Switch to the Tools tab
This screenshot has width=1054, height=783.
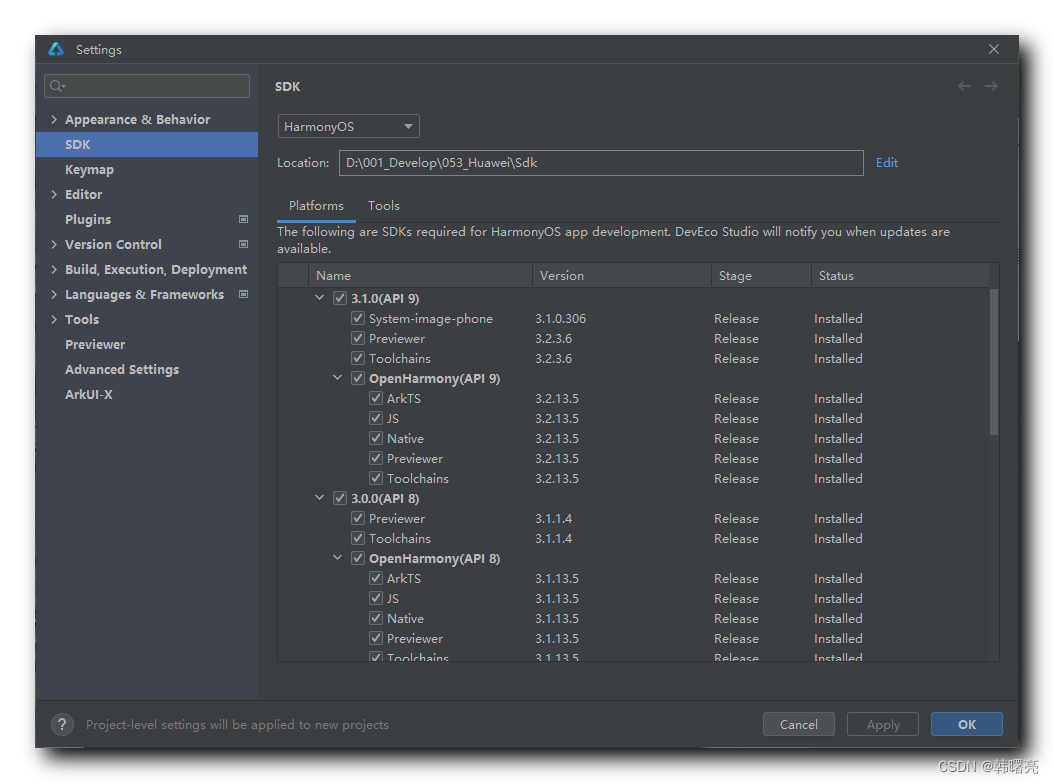(x=383, y=206)
